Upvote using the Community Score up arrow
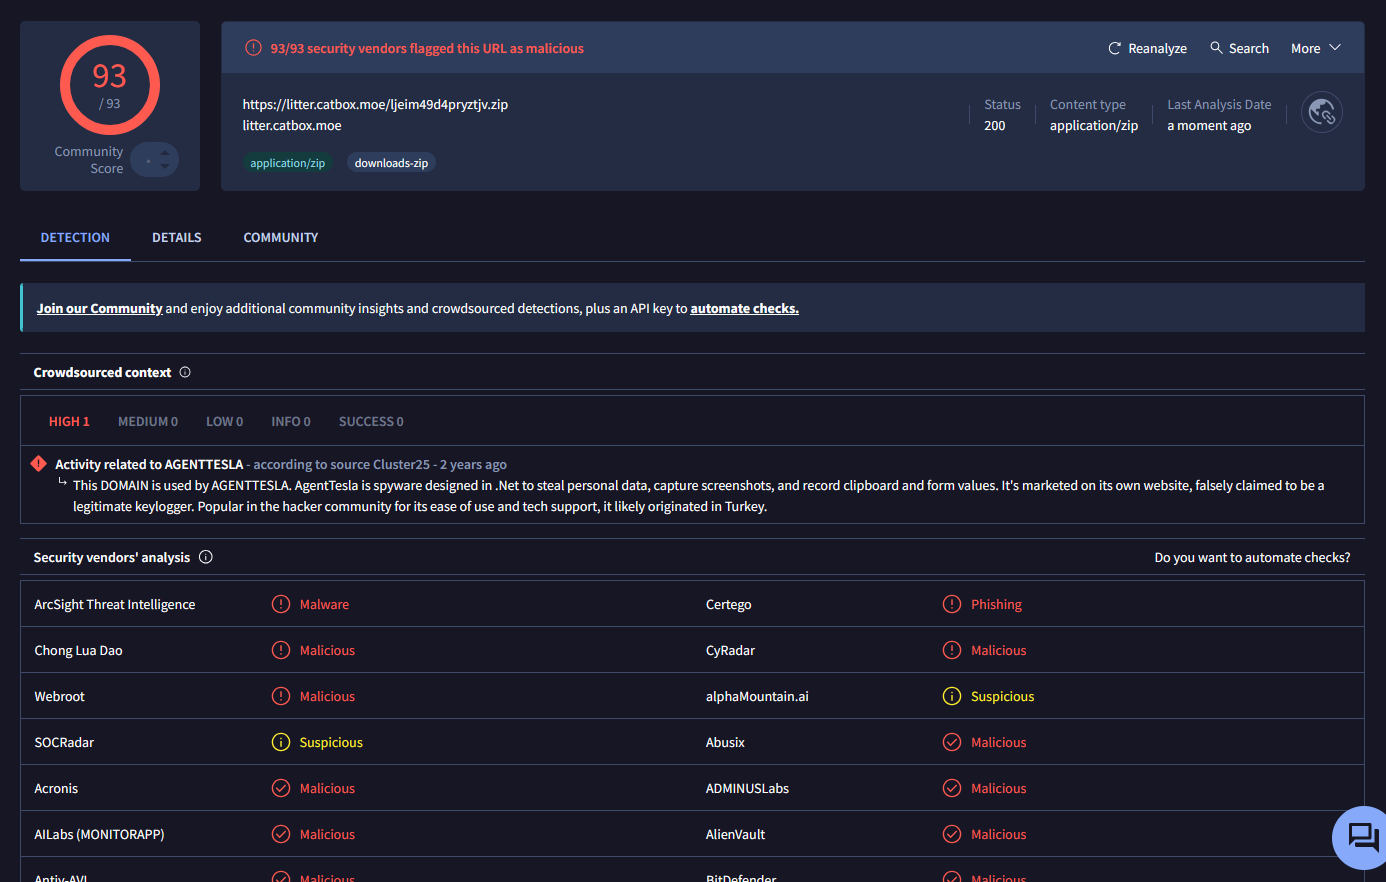The height and width of the screenshot is (882, 1386). pyautogui.click(x=165, y=152)
